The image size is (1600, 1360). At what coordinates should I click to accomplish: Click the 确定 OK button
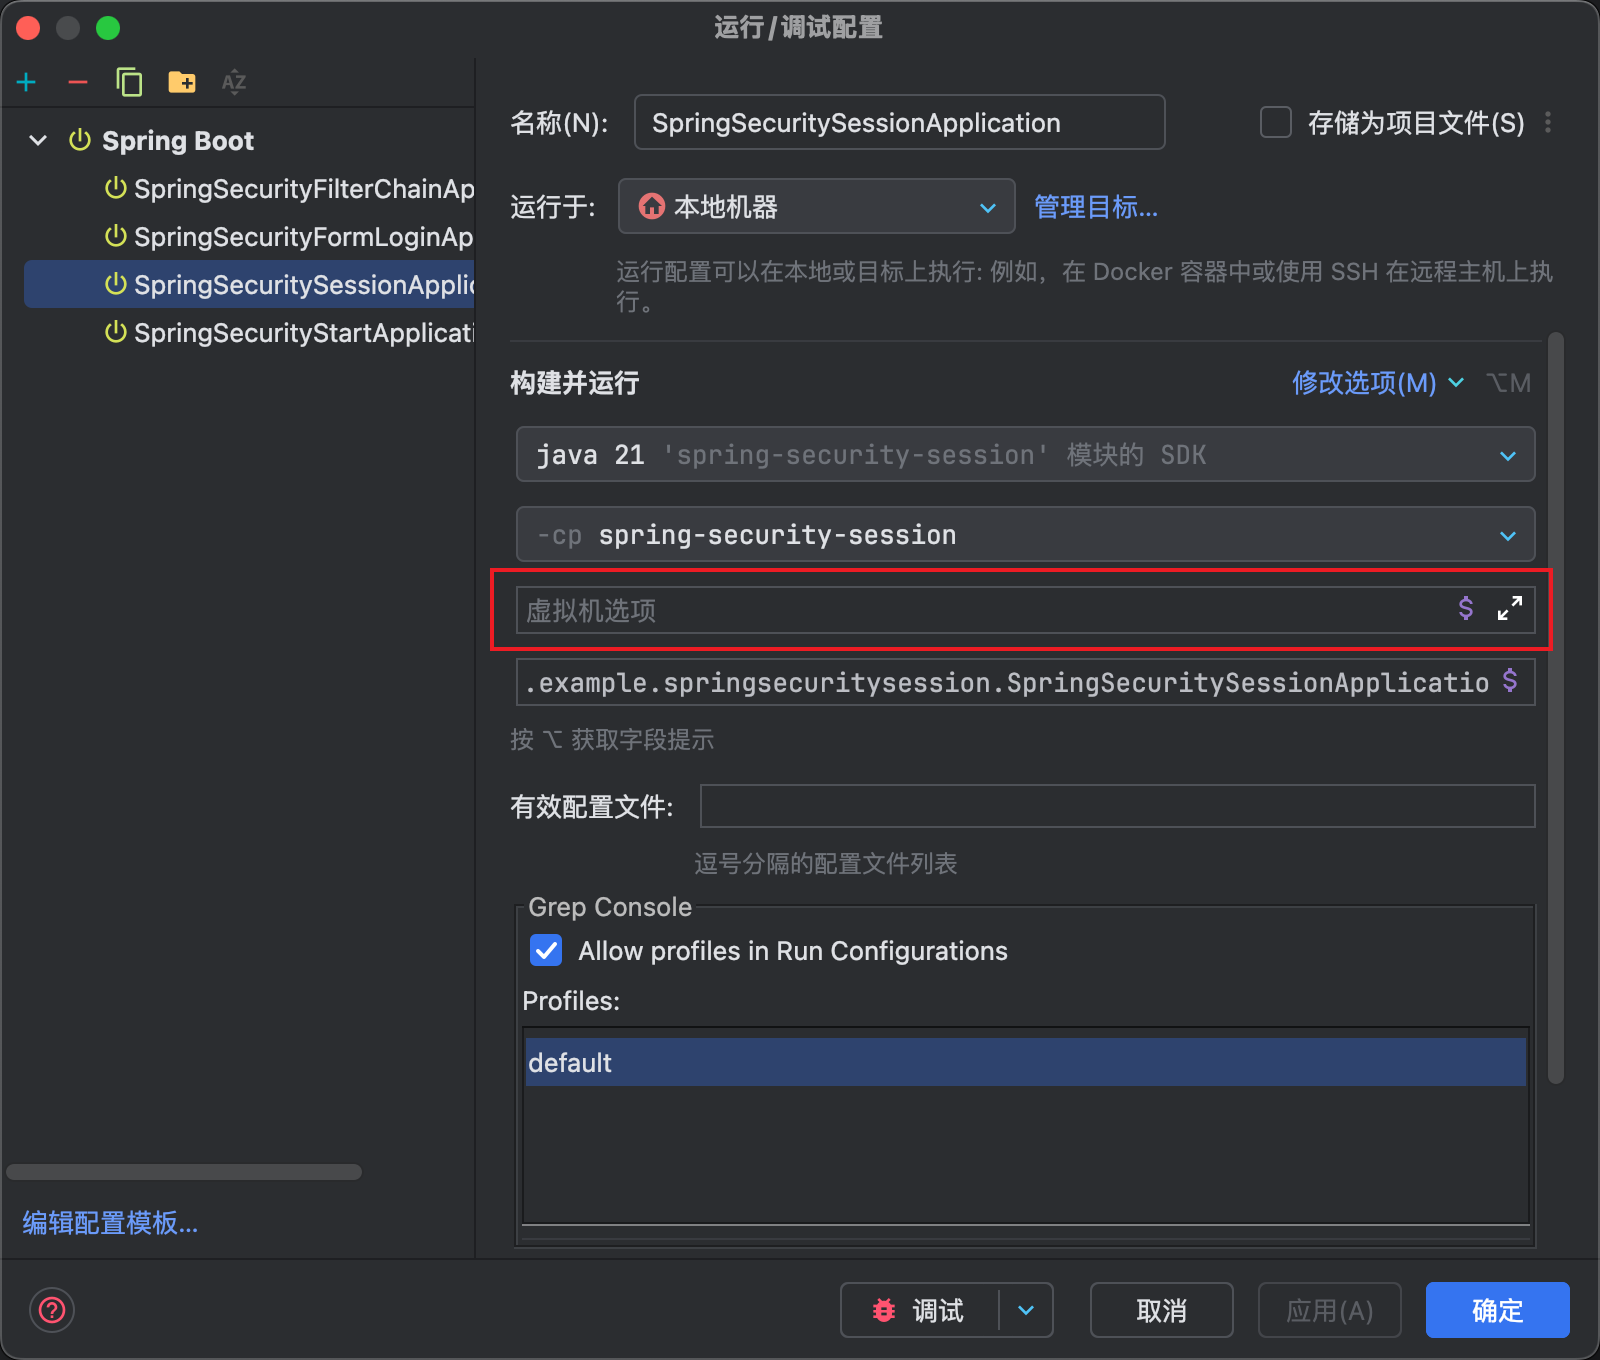click(1496, 1310)
